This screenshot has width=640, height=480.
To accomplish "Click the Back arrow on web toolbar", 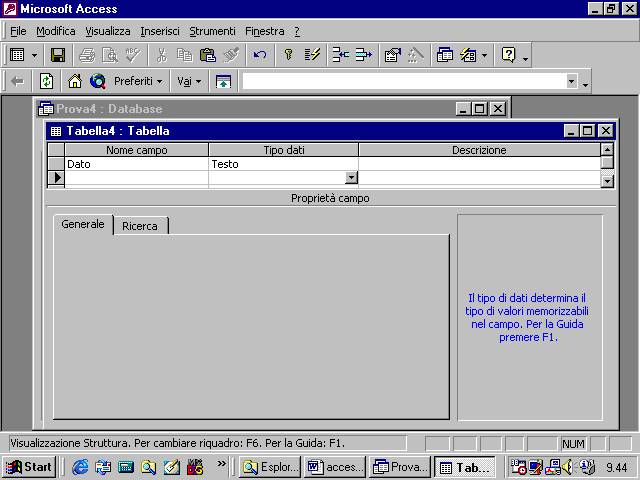I will click(17, 81).
